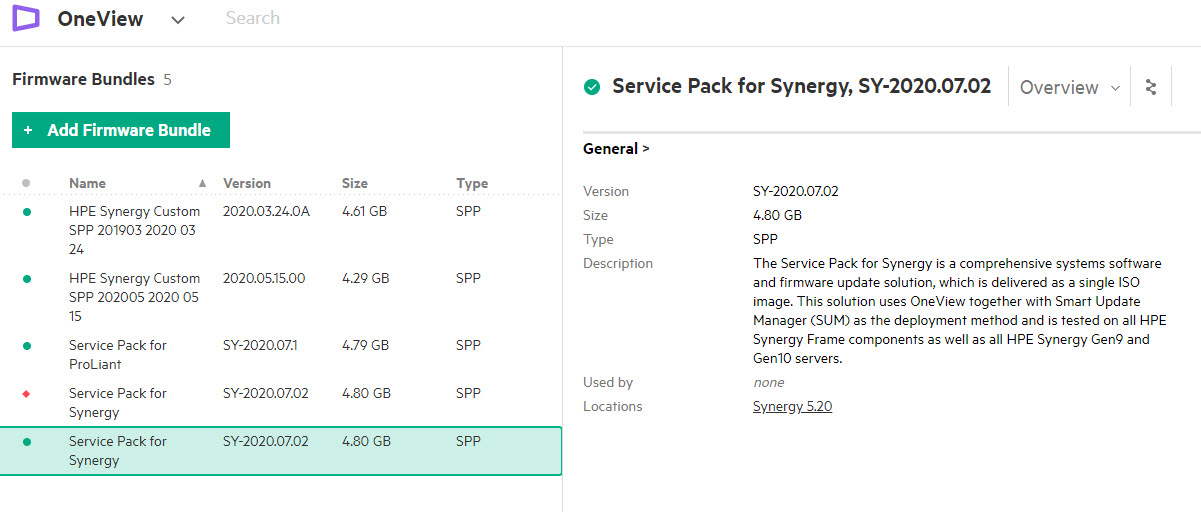Image resolution: width=1201 pixels, height=512 pixels.
Task: Click the activity map icon beside Overview
Action: tap(1151, 87)
